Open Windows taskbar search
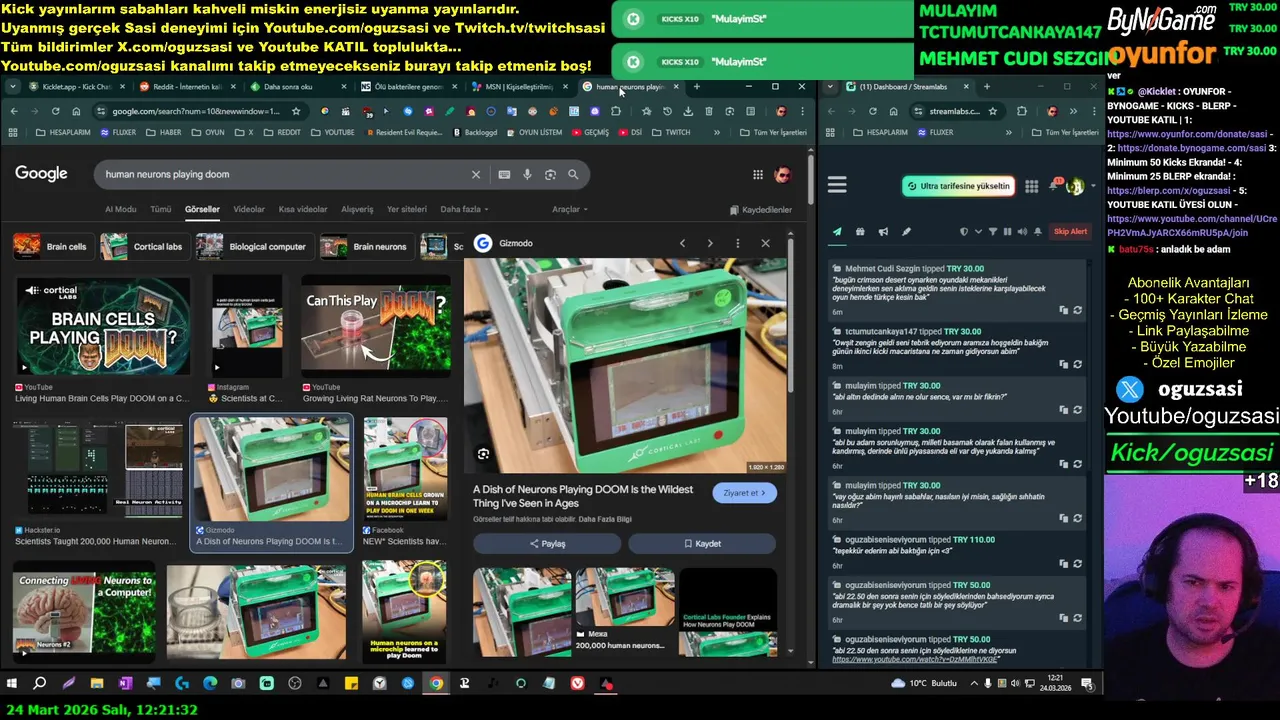This screenshot has width=1280, height=720. (40, 683)
